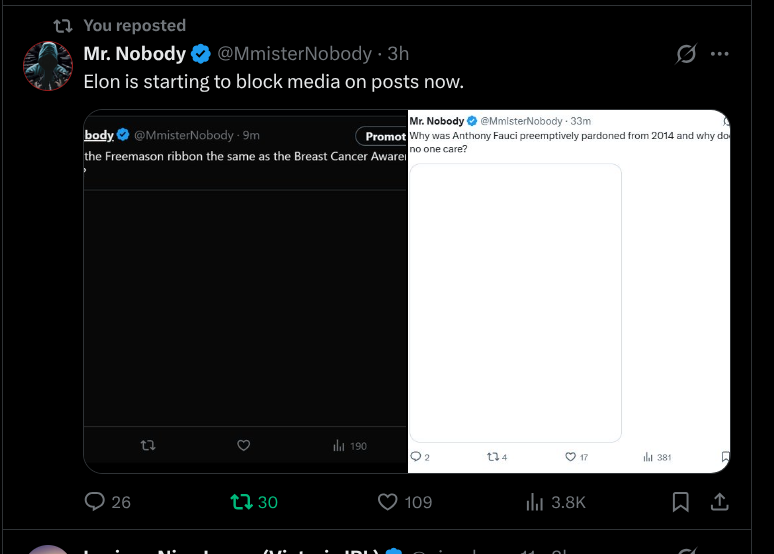Click the Grok icon on next post
This screenshot has width=774, height=554.
[686, 549]
